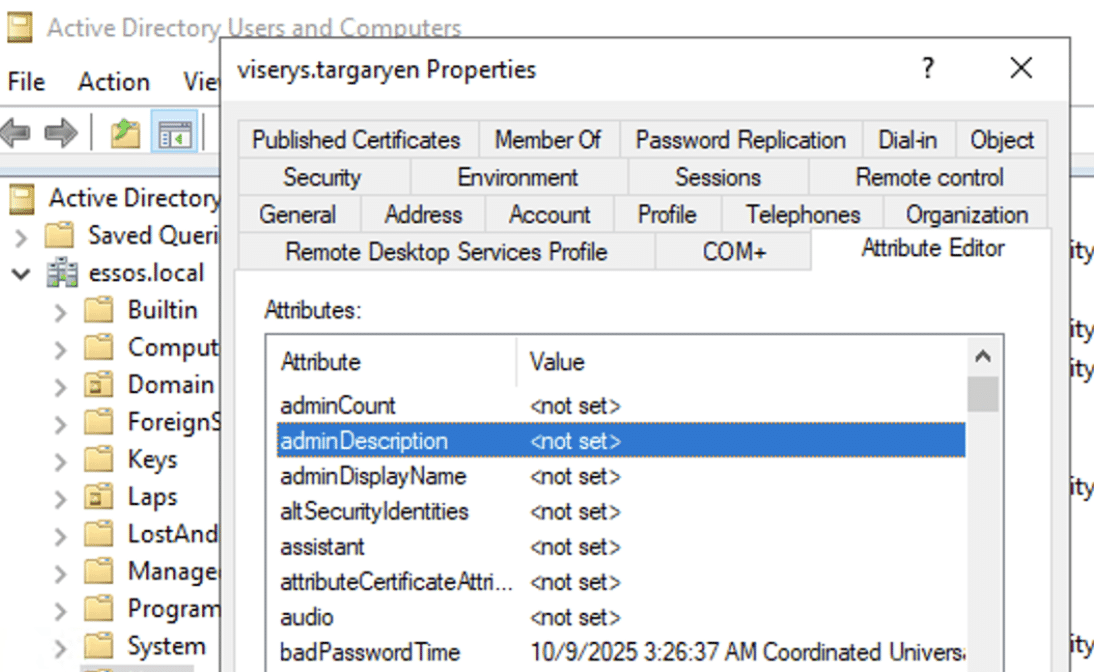The height and width of the screenshot is (672, 1094).
Task: Open the Account tab
Action: (x=549, y=215)
